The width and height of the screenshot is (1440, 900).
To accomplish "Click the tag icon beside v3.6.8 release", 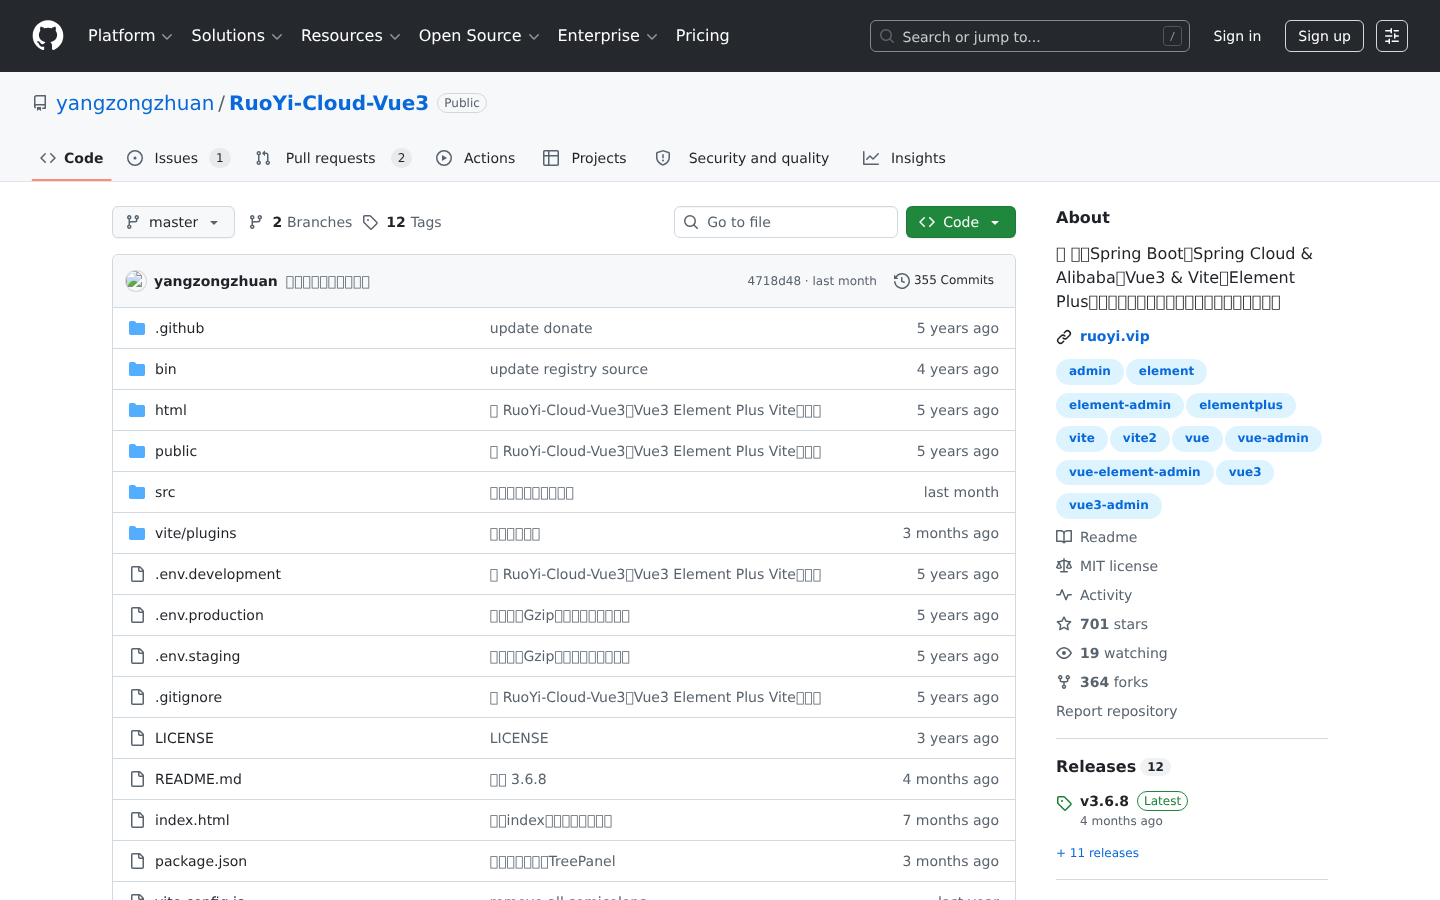I will [1064, 803].
